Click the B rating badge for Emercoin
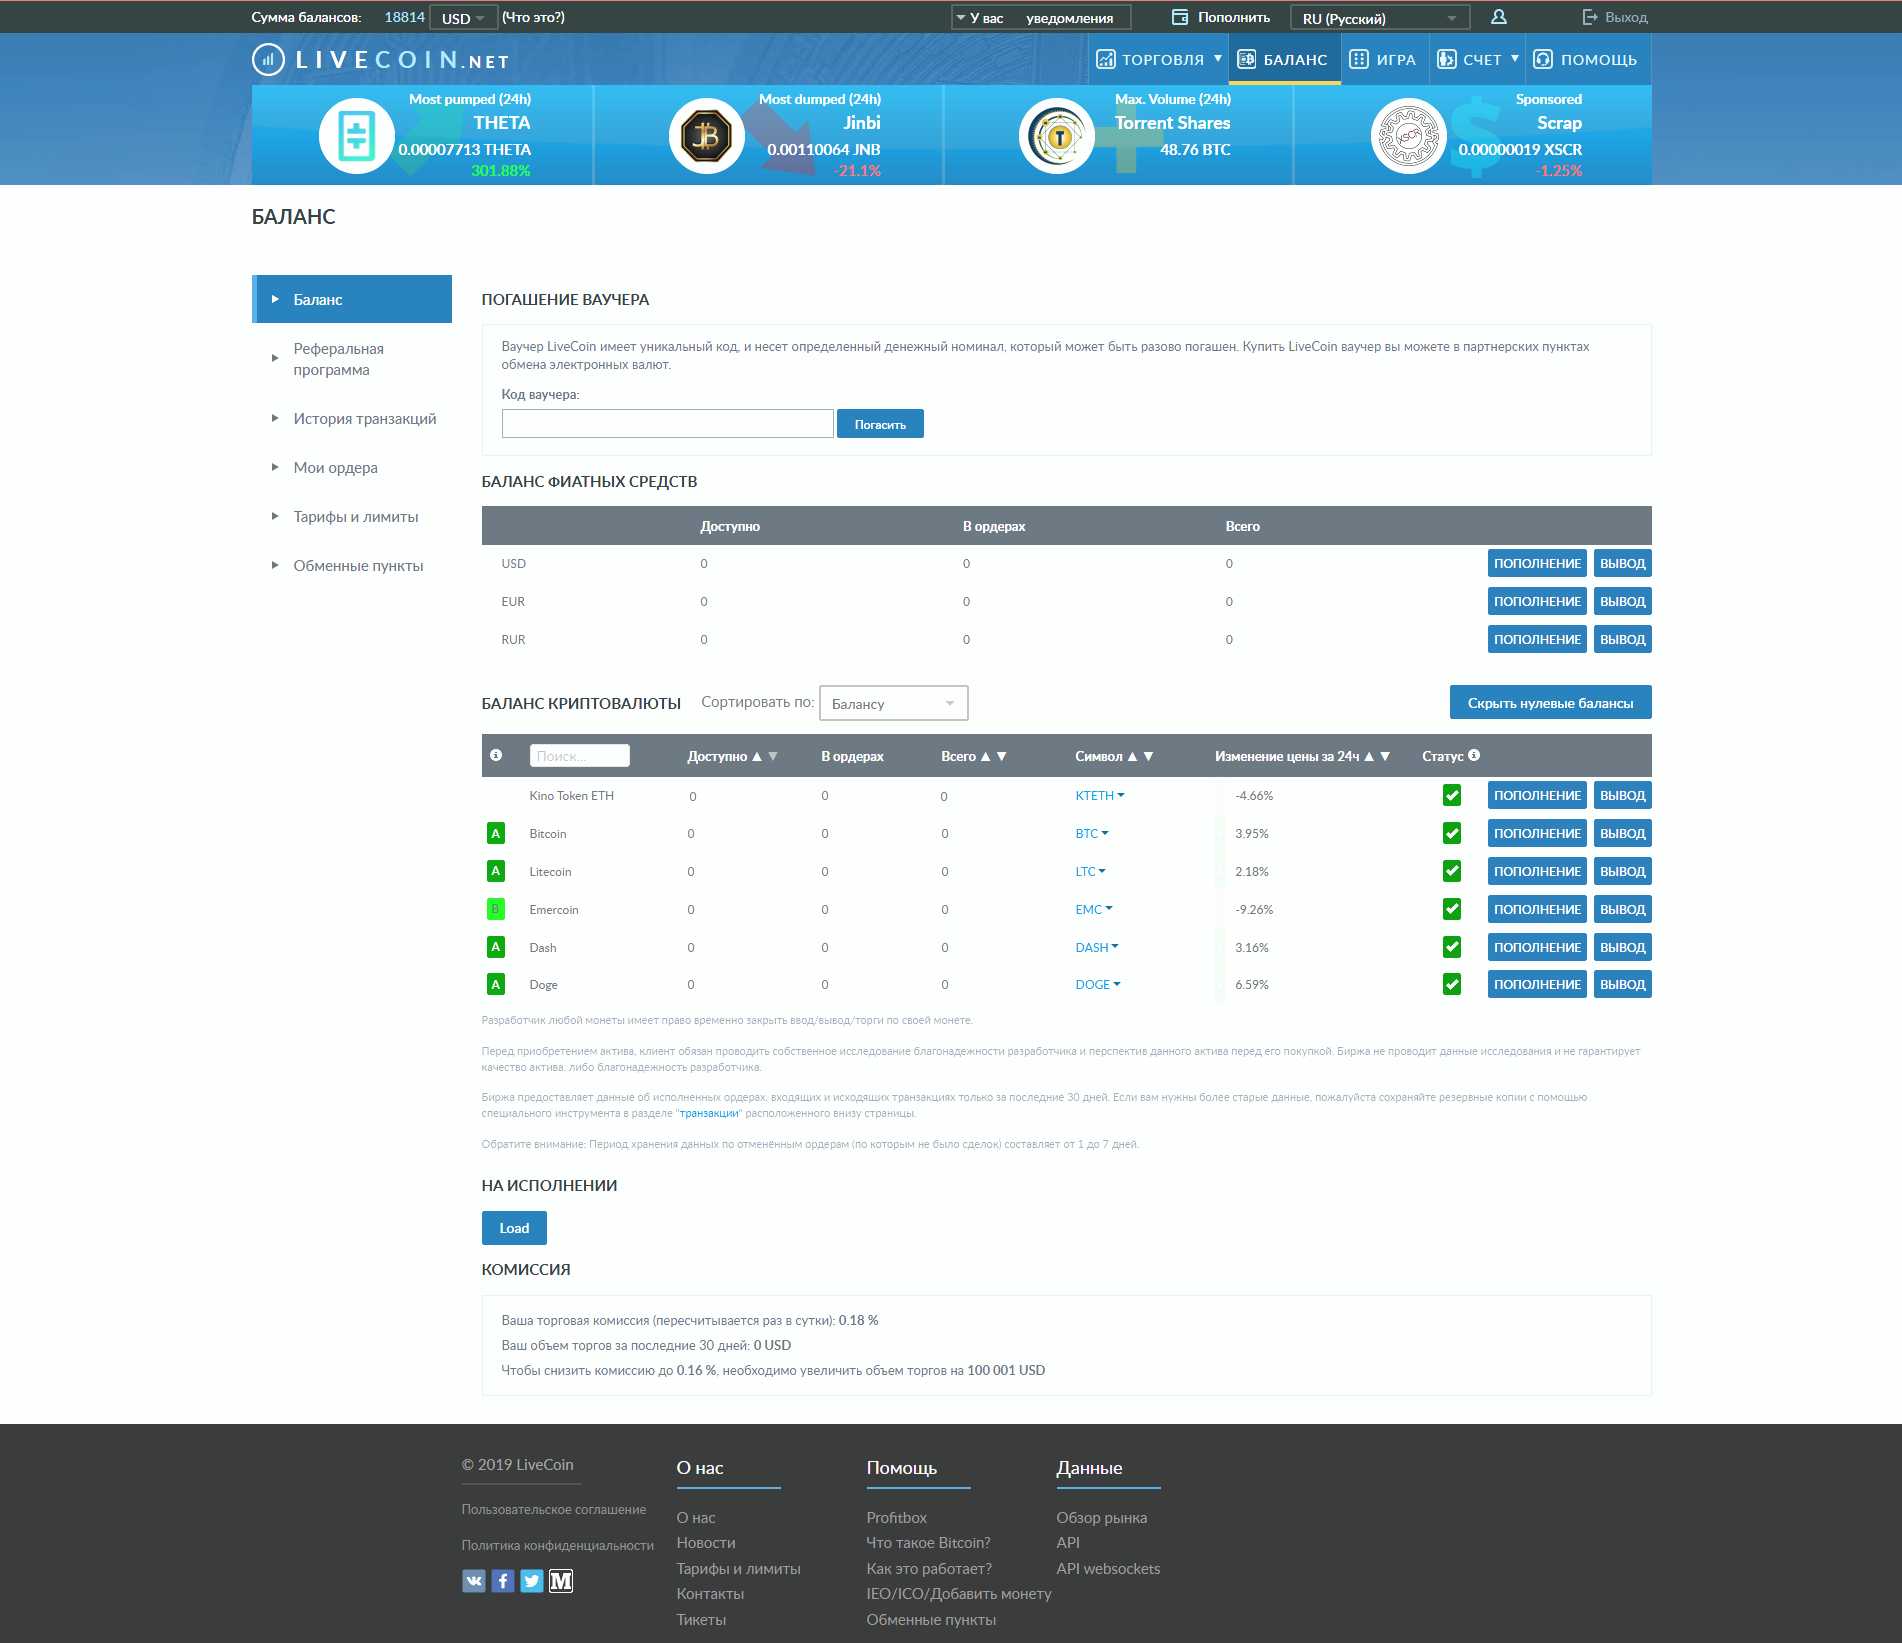Viewport: 1902px width, 1643px height. point(495,909)
